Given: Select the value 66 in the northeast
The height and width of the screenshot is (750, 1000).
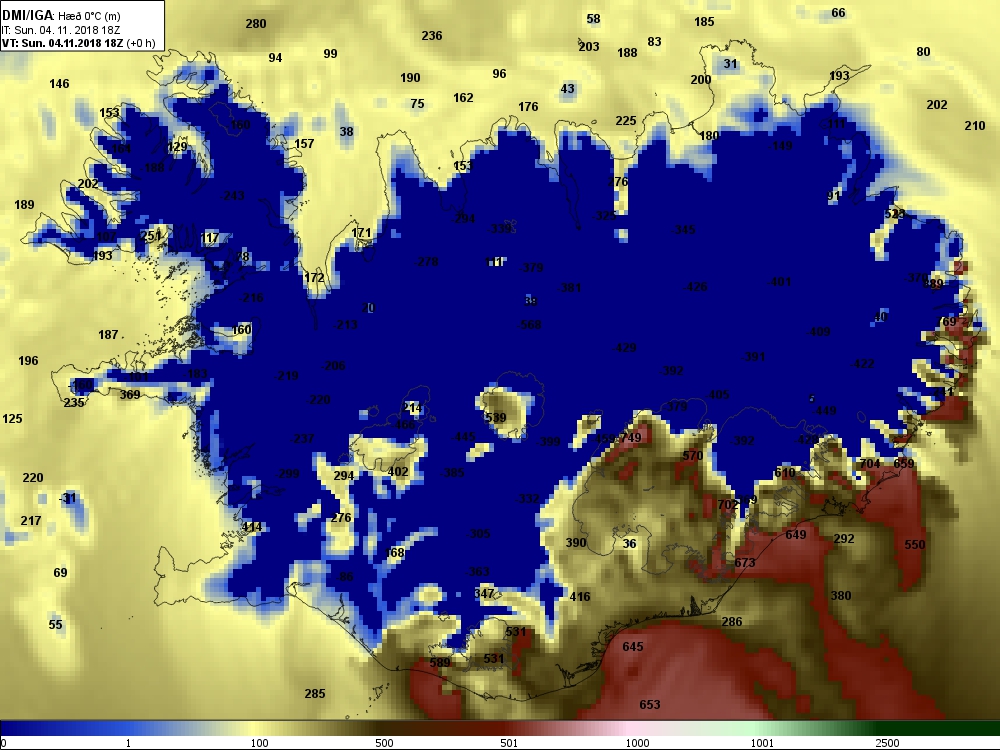Looking at the screenshot, I should click(838, 13).
